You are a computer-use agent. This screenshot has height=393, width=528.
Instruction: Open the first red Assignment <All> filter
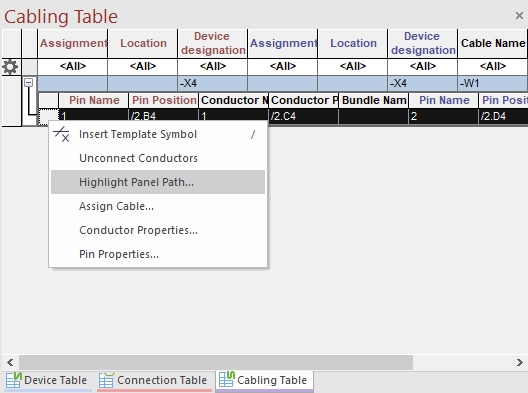(x=73, y=66)
